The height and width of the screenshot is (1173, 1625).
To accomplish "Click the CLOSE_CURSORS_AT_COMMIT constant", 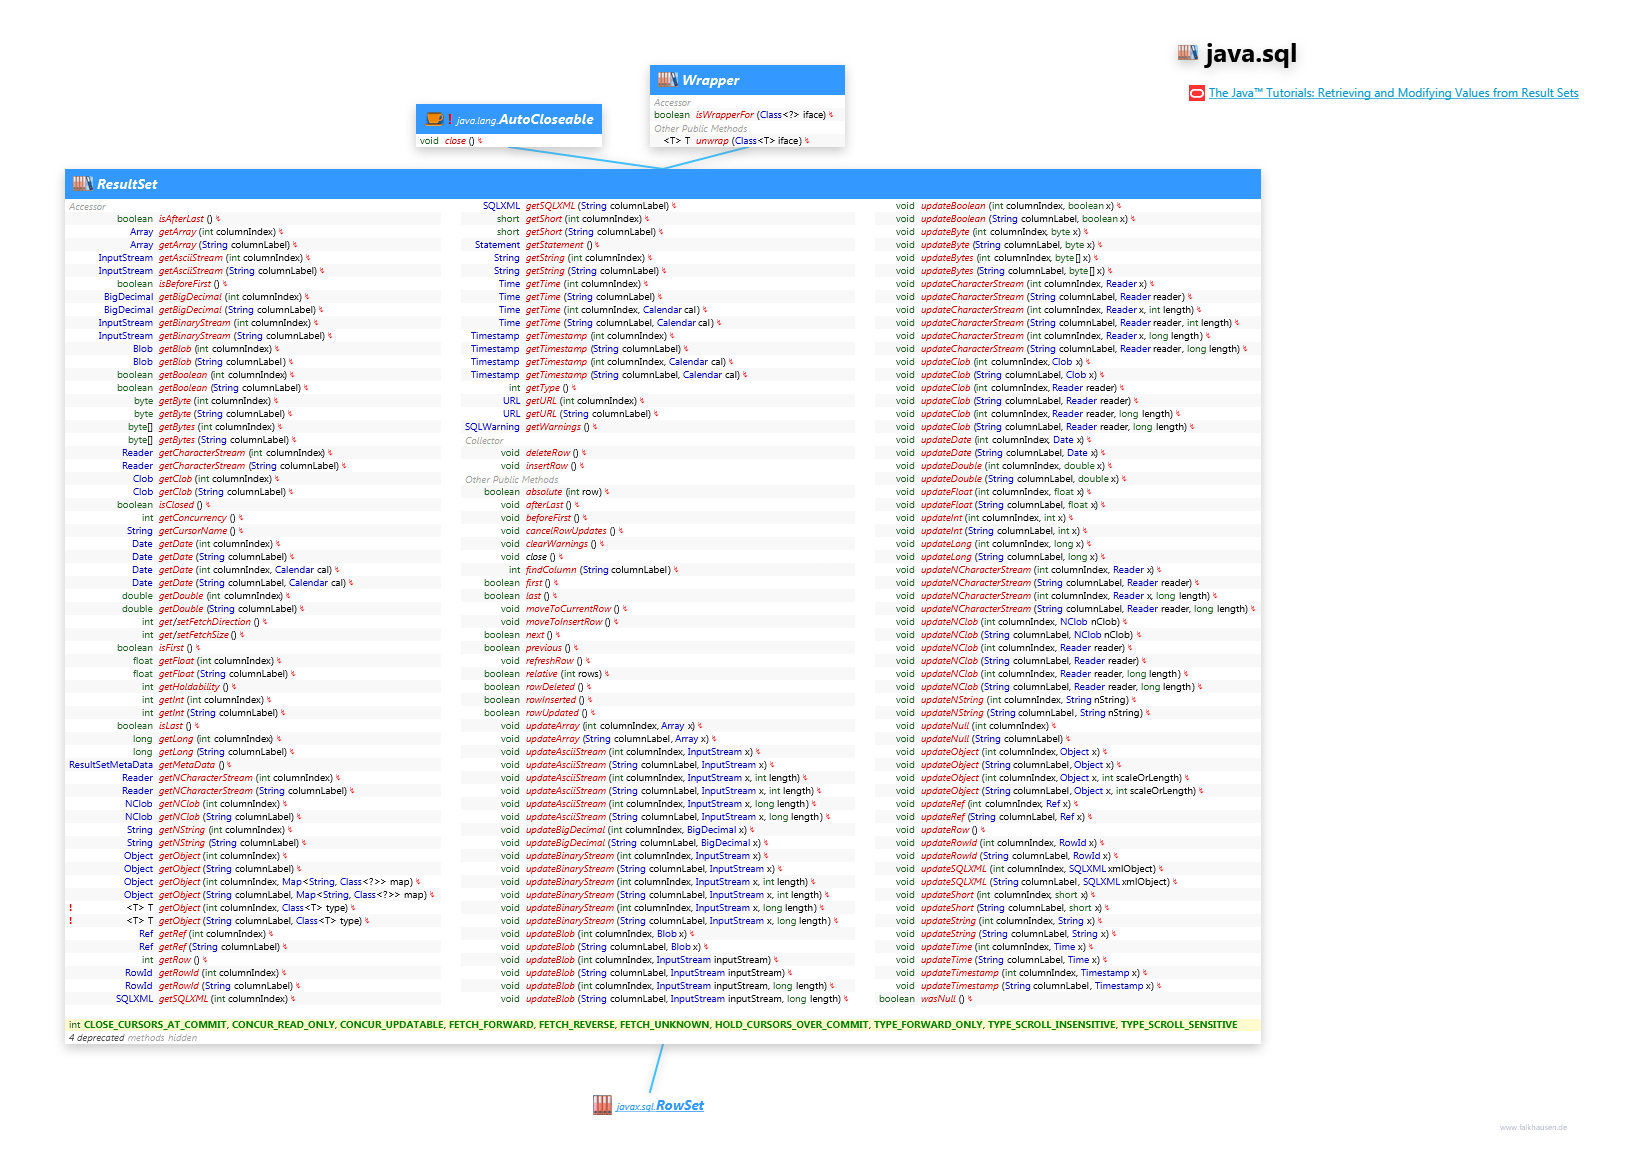I will (155, 1025).
